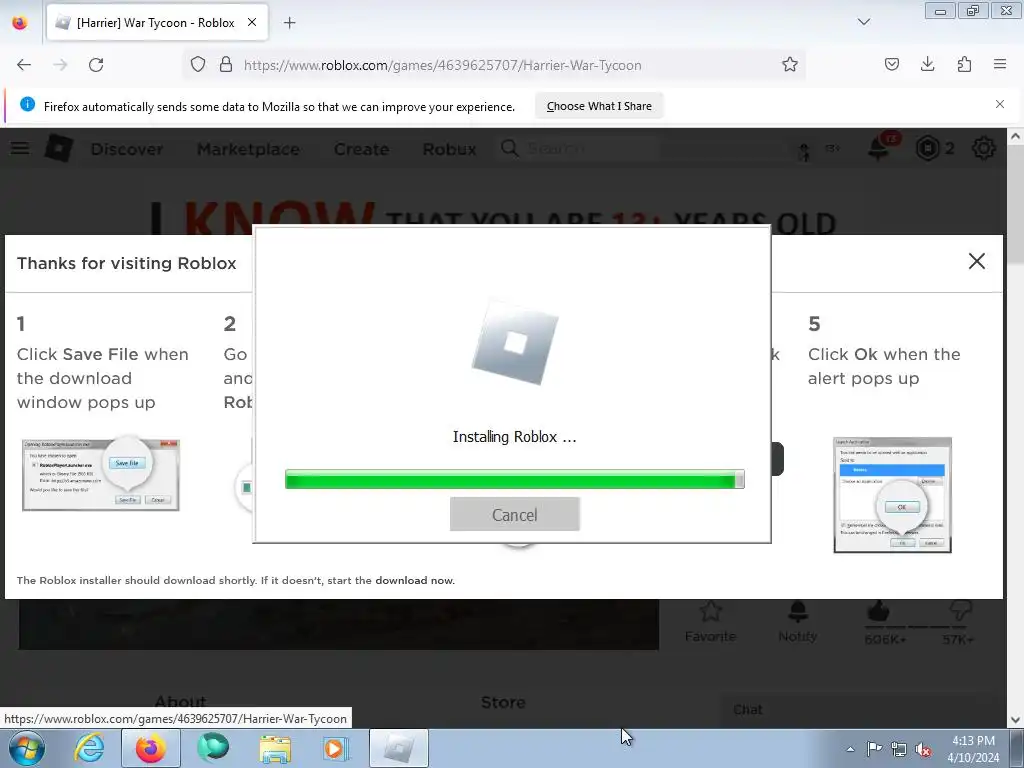Open the Firefox application menu
The height and width of the screenshot is (768, 1024).
click(x=1000, y=64)
